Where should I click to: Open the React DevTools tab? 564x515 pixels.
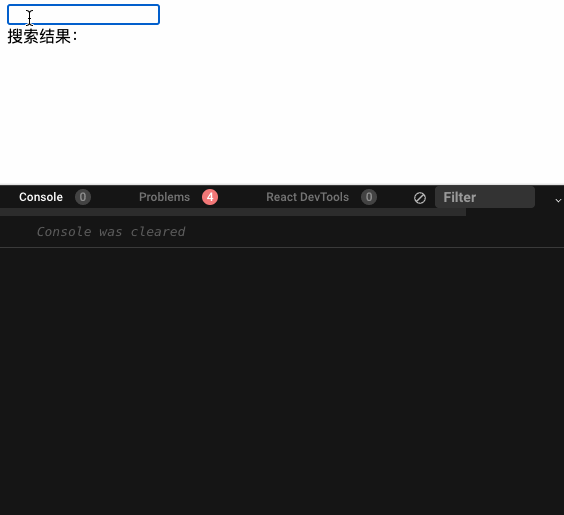click(308, 197)
